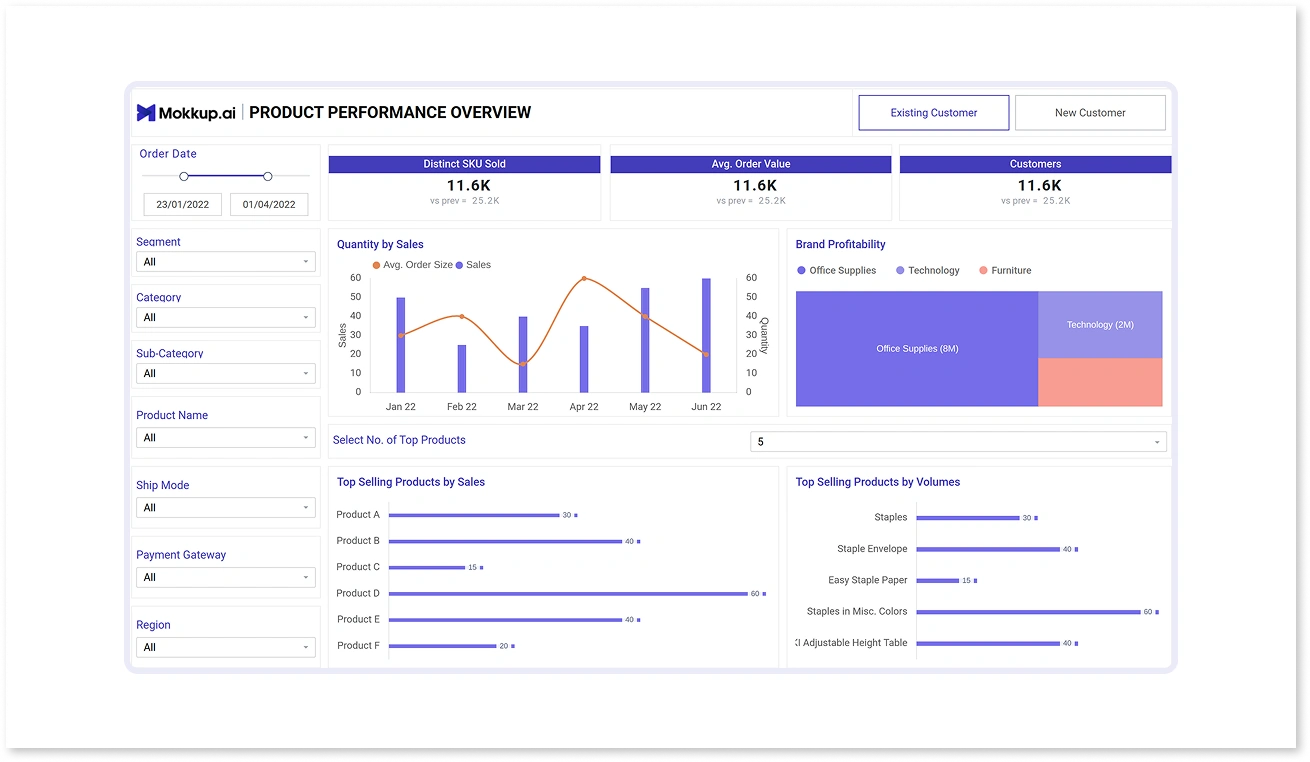Click the Apr 22 peak point on orange line
The image size is (1310, 762).
(584, 279)
